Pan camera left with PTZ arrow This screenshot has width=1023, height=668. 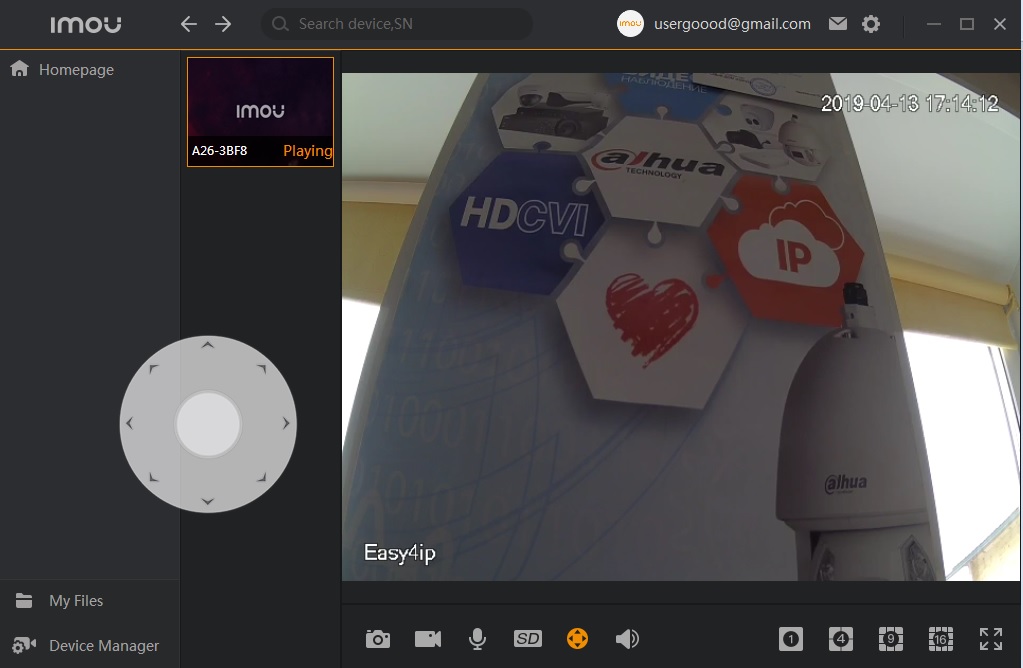[129, 423]
